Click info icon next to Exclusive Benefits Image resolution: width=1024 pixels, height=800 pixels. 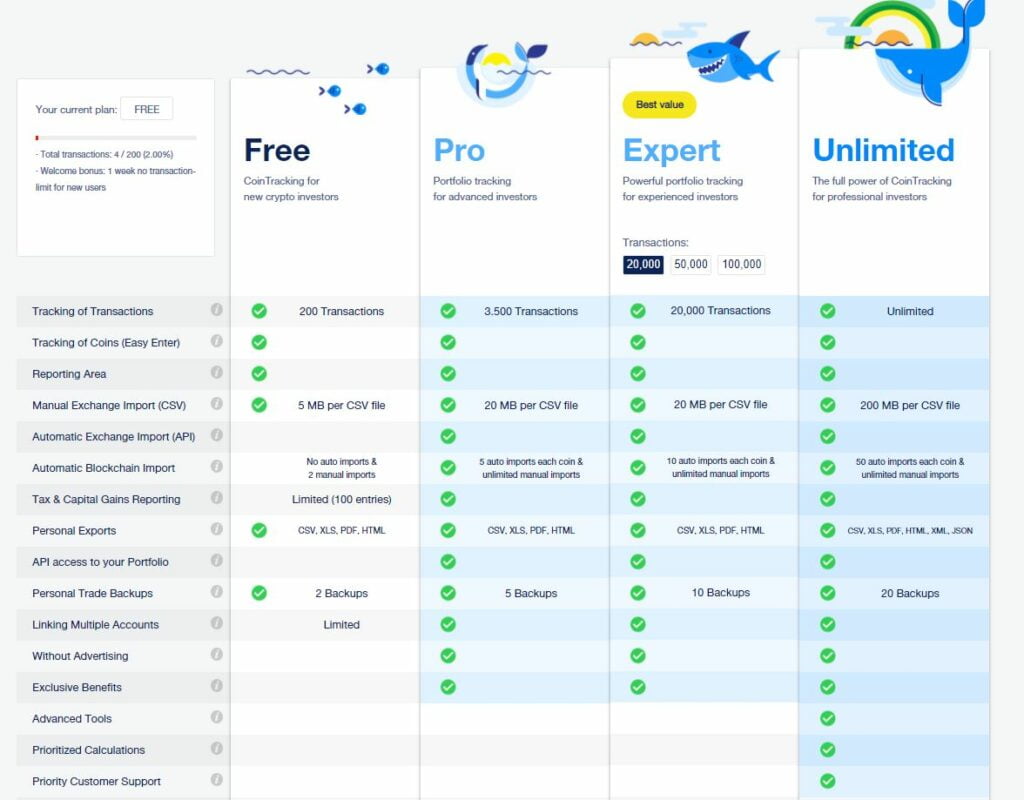point(216,686)
